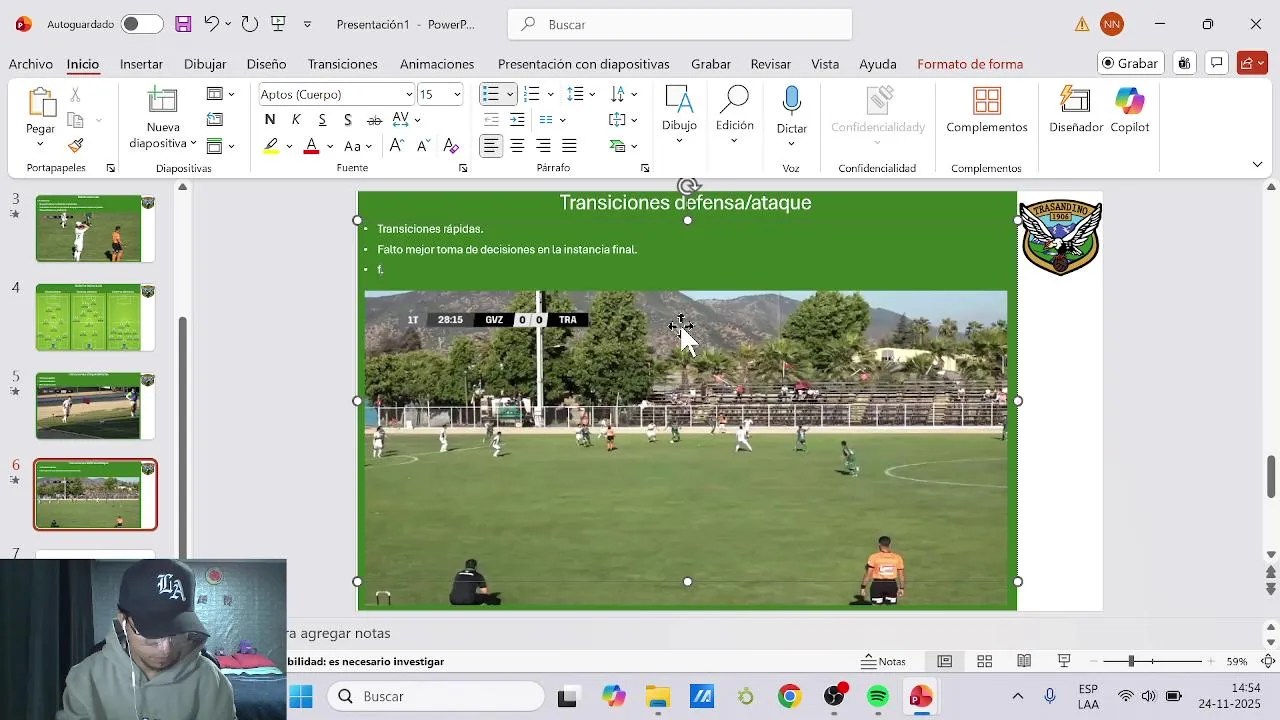
Task: Click the Pegar paste icon
Action: pos(40,103)
